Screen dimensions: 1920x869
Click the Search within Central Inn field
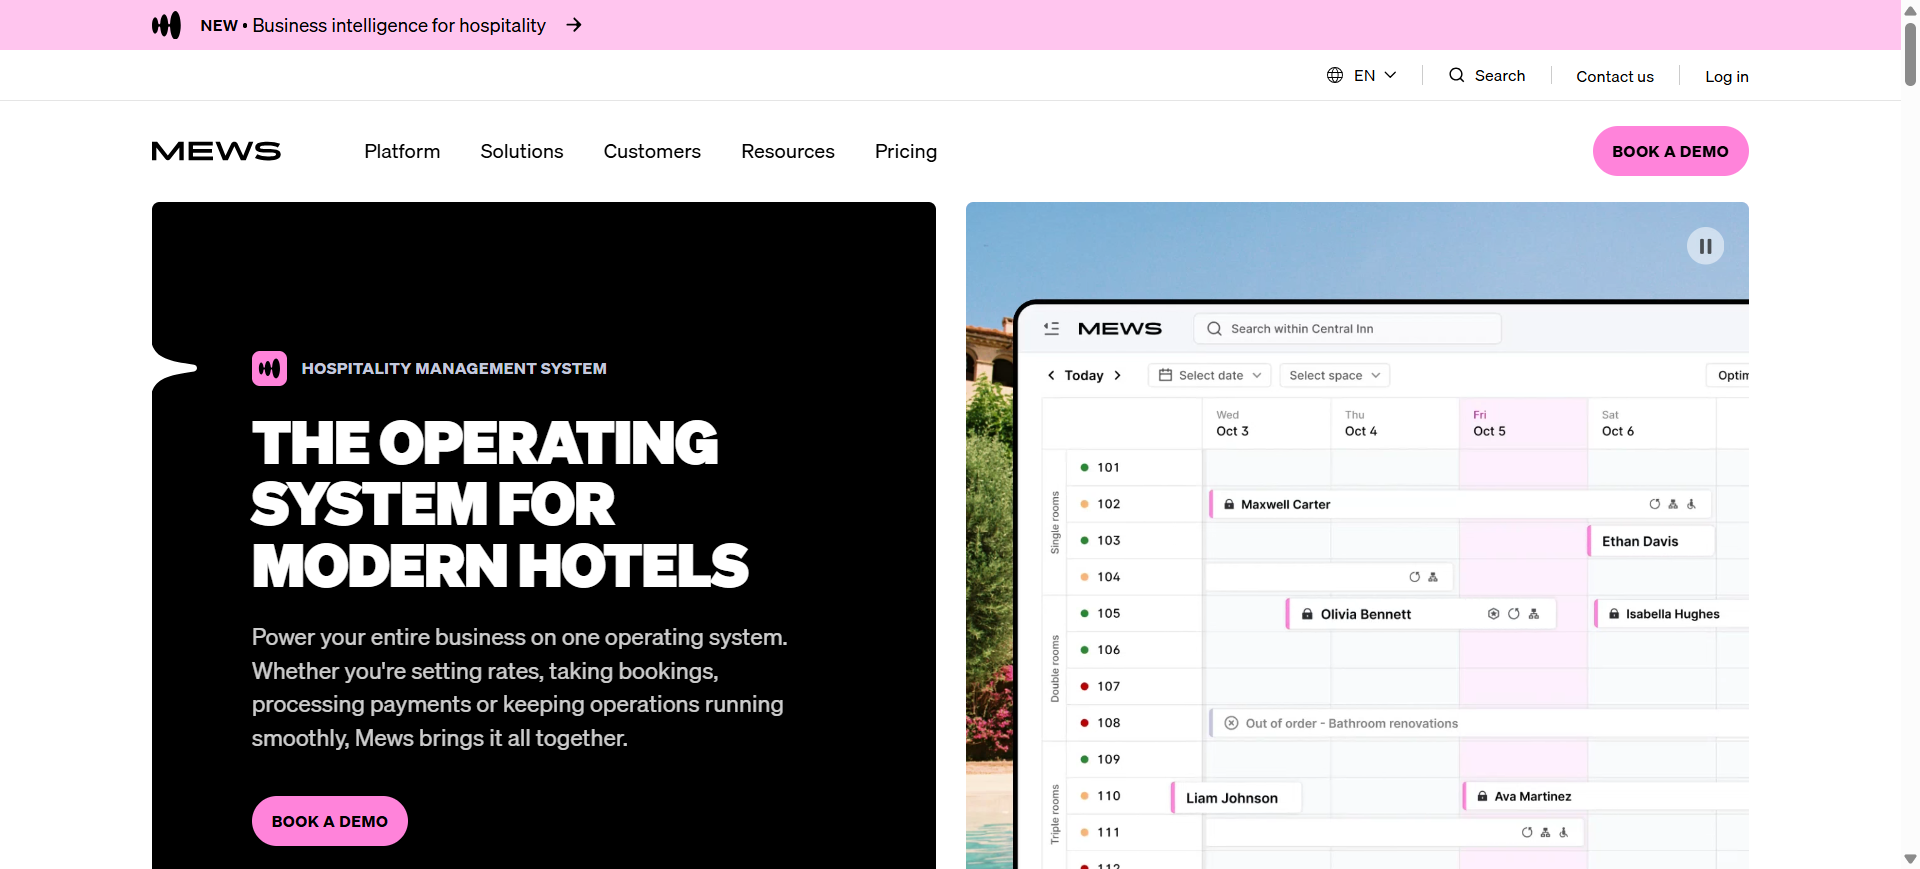[1347, 328]
